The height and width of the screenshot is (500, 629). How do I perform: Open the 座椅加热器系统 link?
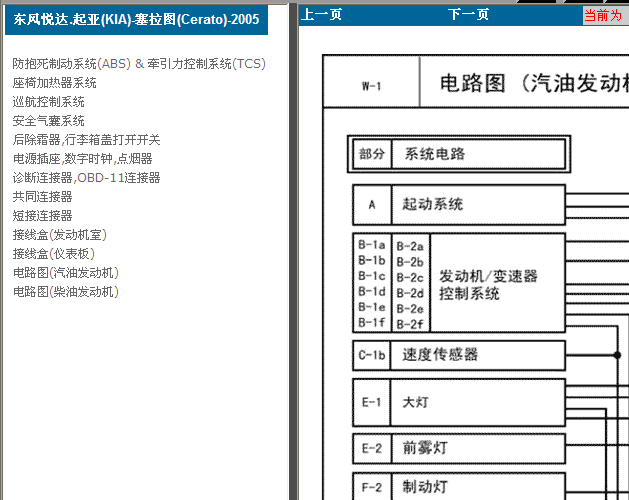[x=54, y=83]
